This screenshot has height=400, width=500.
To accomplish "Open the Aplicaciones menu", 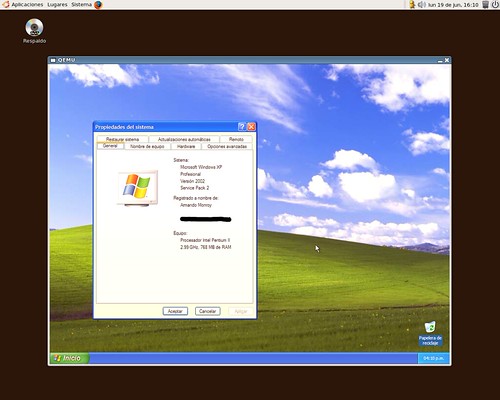I will 27,5.
